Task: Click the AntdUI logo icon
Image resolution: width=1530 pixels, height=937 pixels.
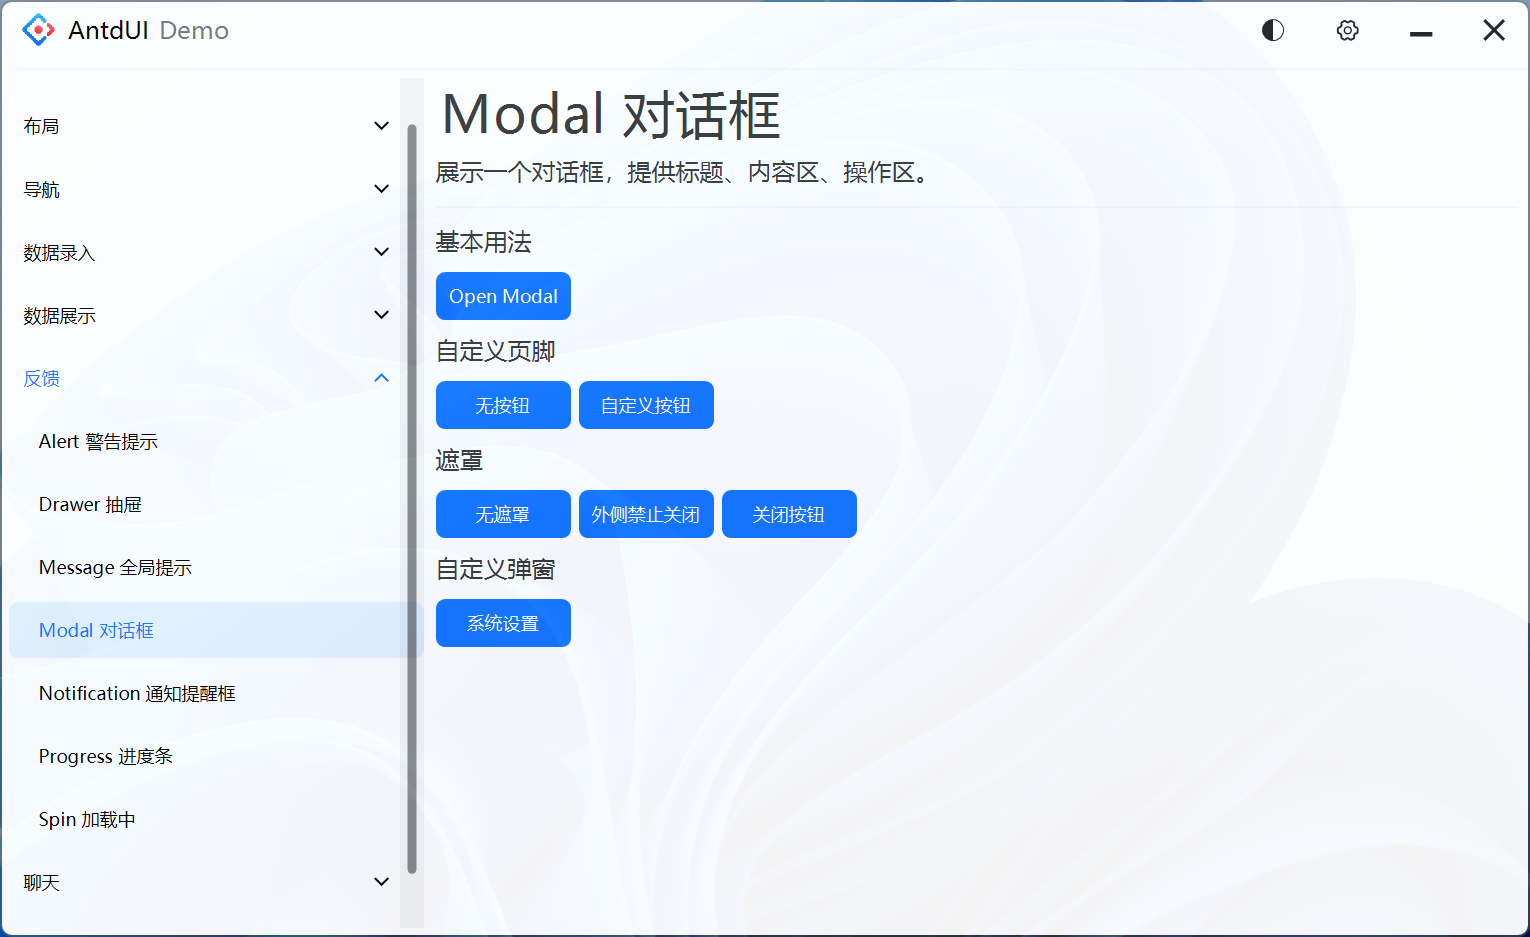Action: (37, 29)
